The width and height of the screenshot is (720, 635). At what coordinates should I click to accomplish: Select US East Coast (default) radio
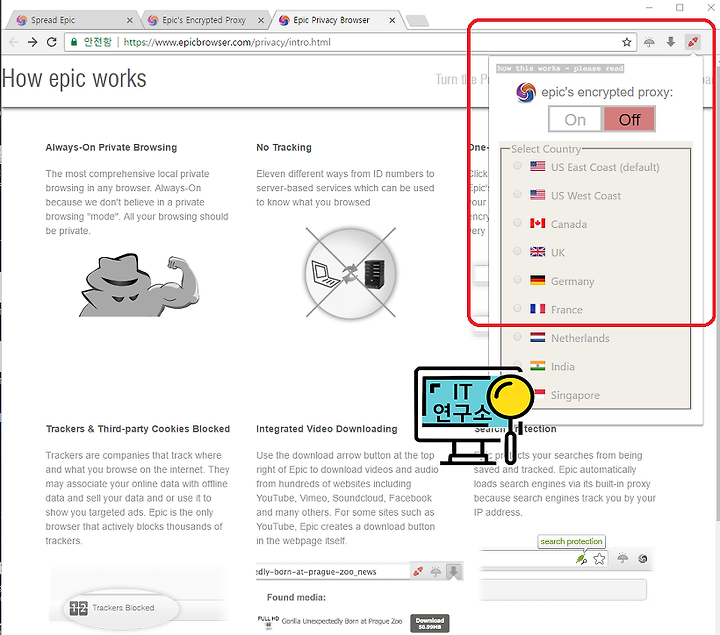coord(518,165)
